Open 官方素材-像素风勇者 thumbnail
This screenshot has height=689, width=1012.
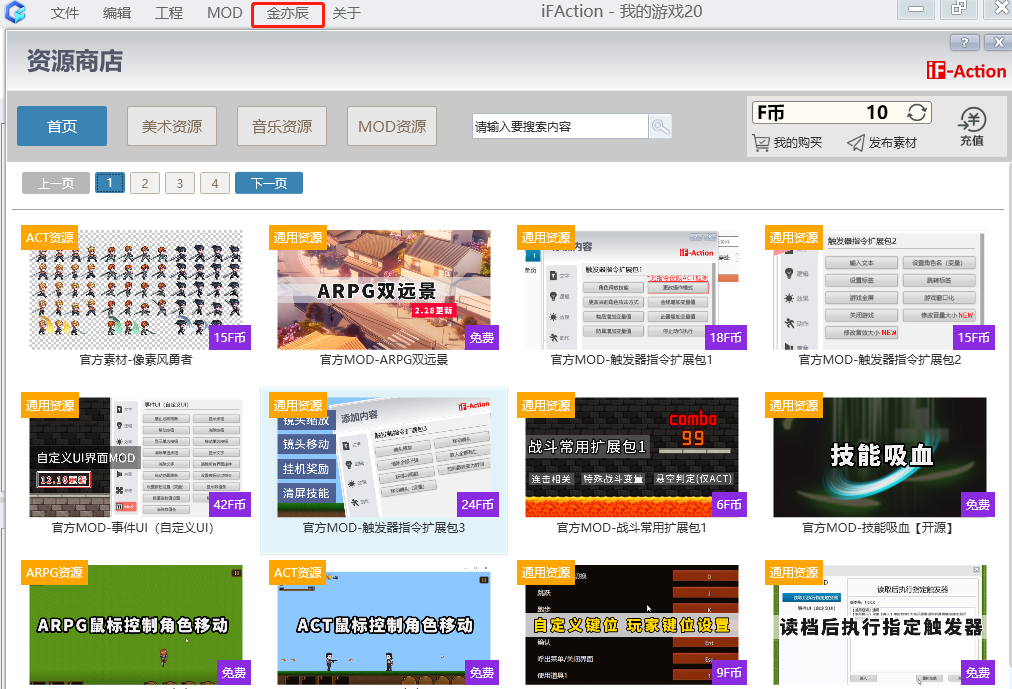point(136,290)
